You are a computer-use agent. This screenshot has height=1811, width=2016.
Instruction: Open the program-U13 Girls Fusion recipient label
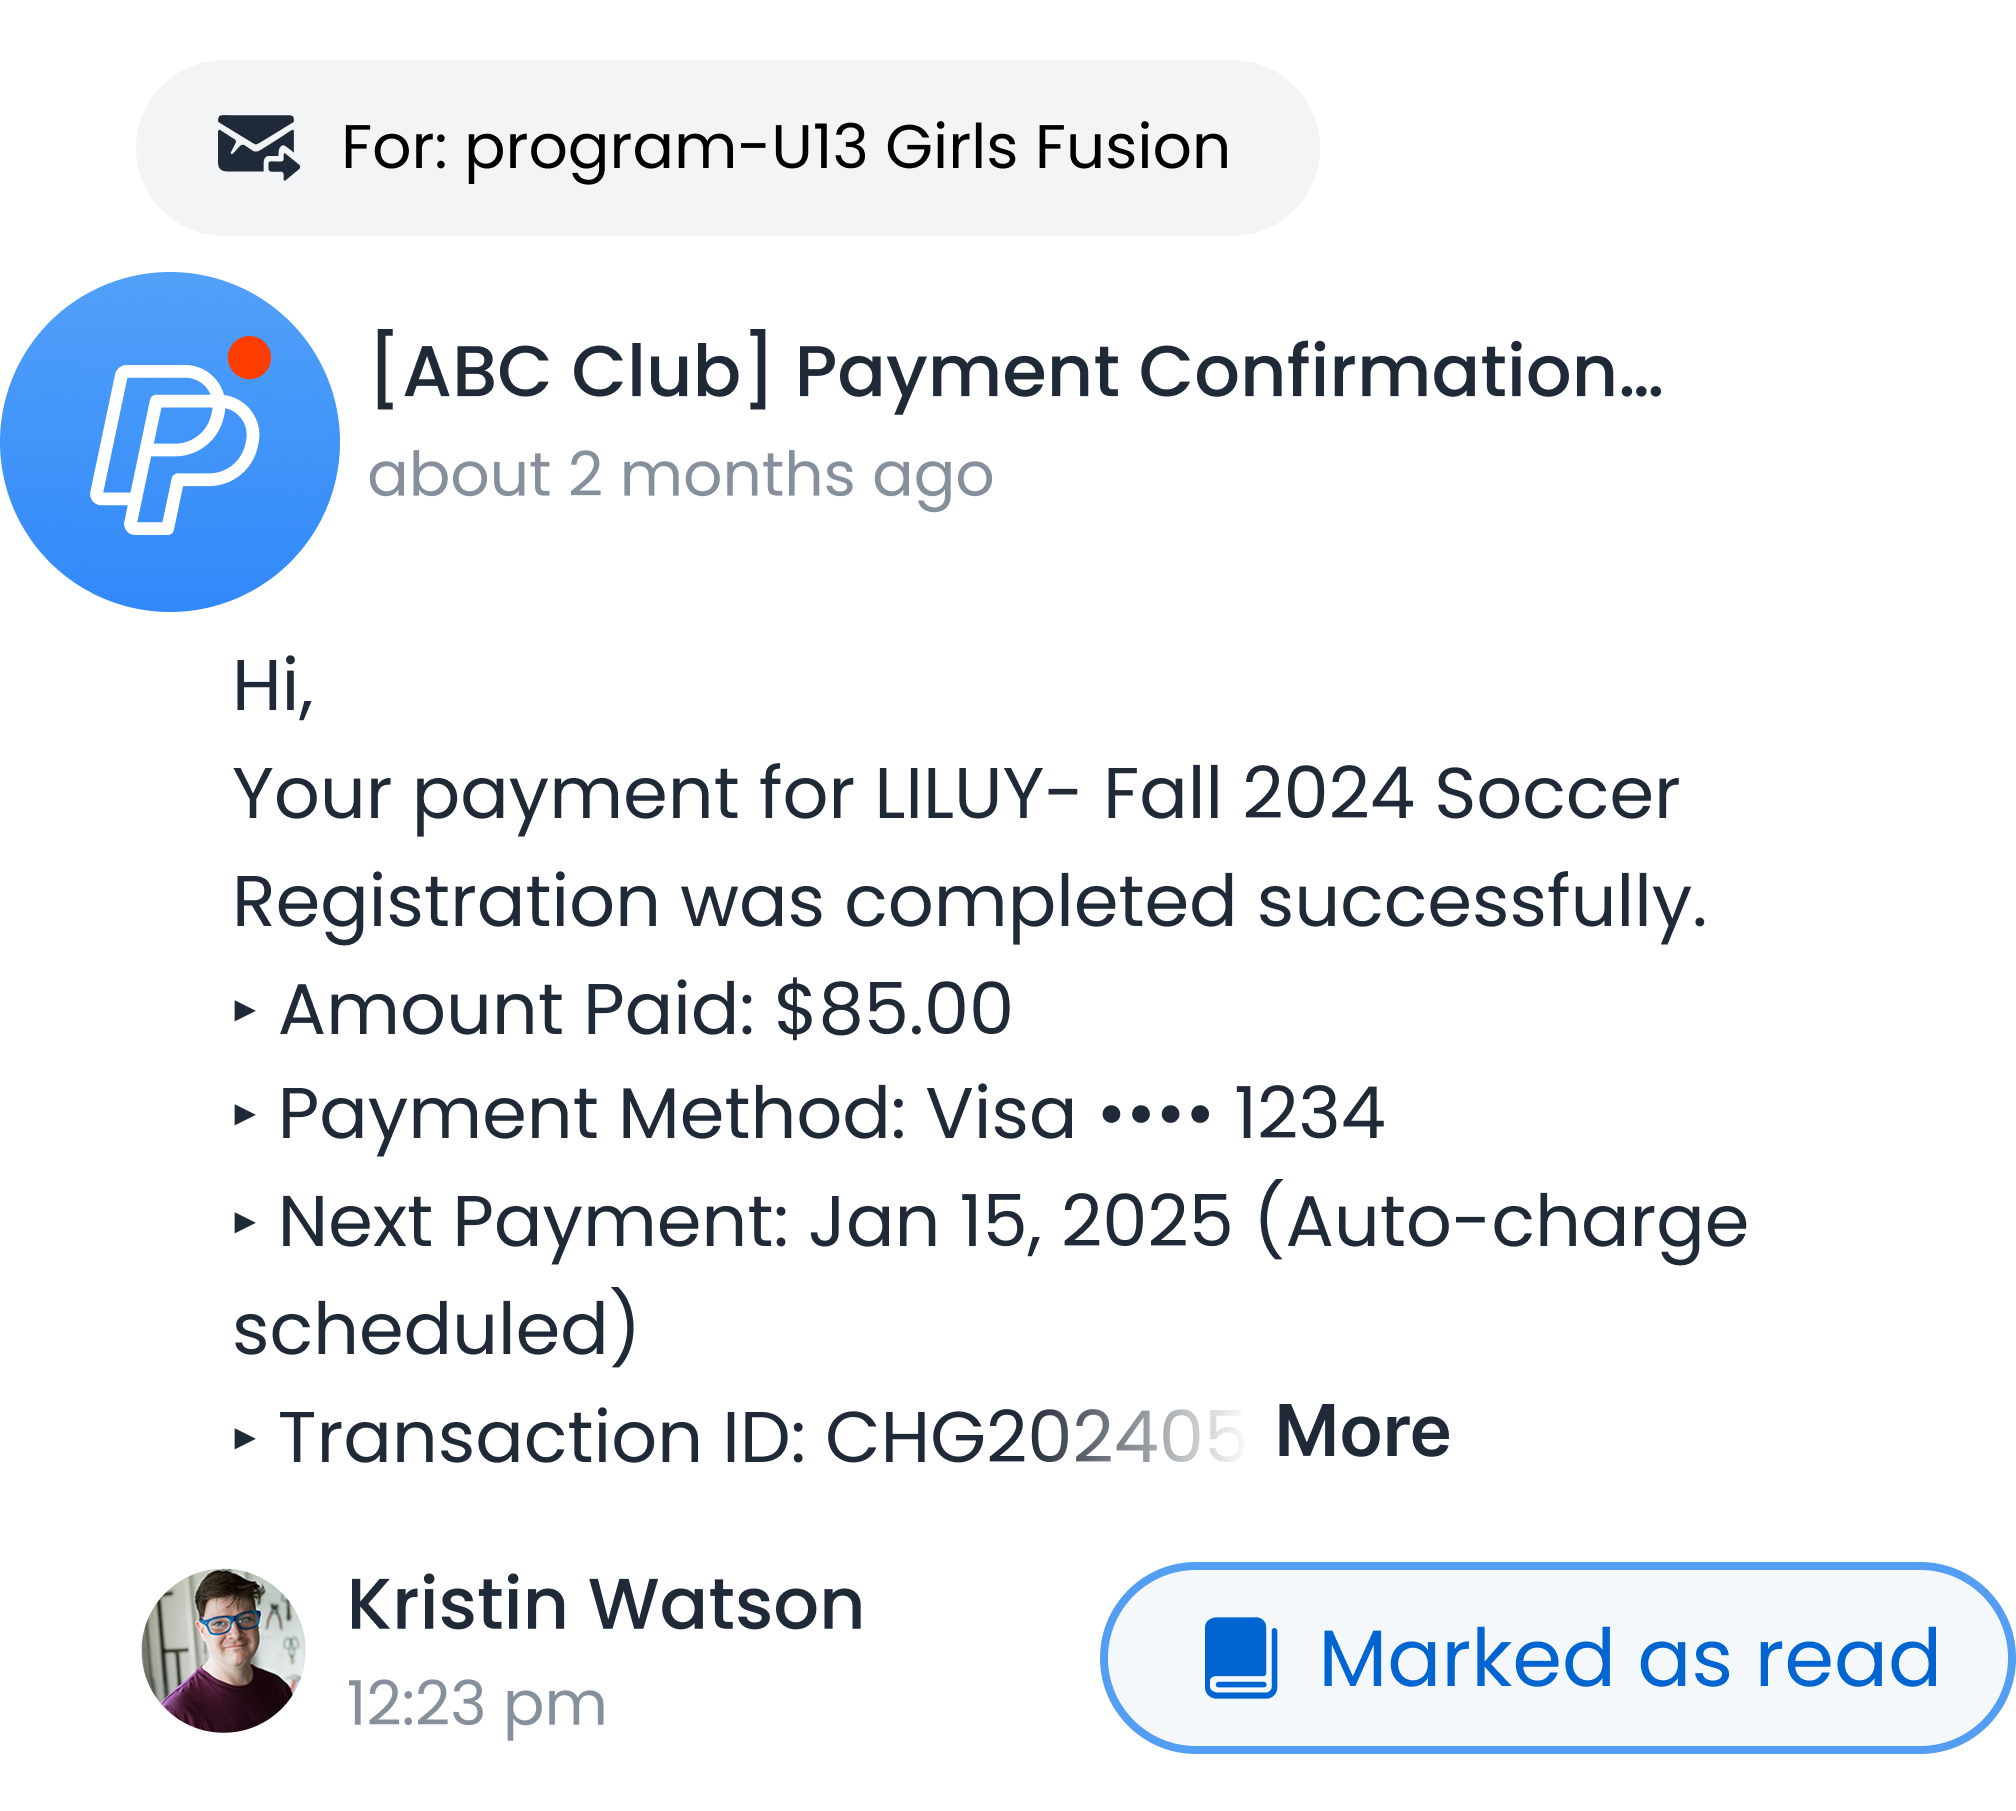point(785,147)
